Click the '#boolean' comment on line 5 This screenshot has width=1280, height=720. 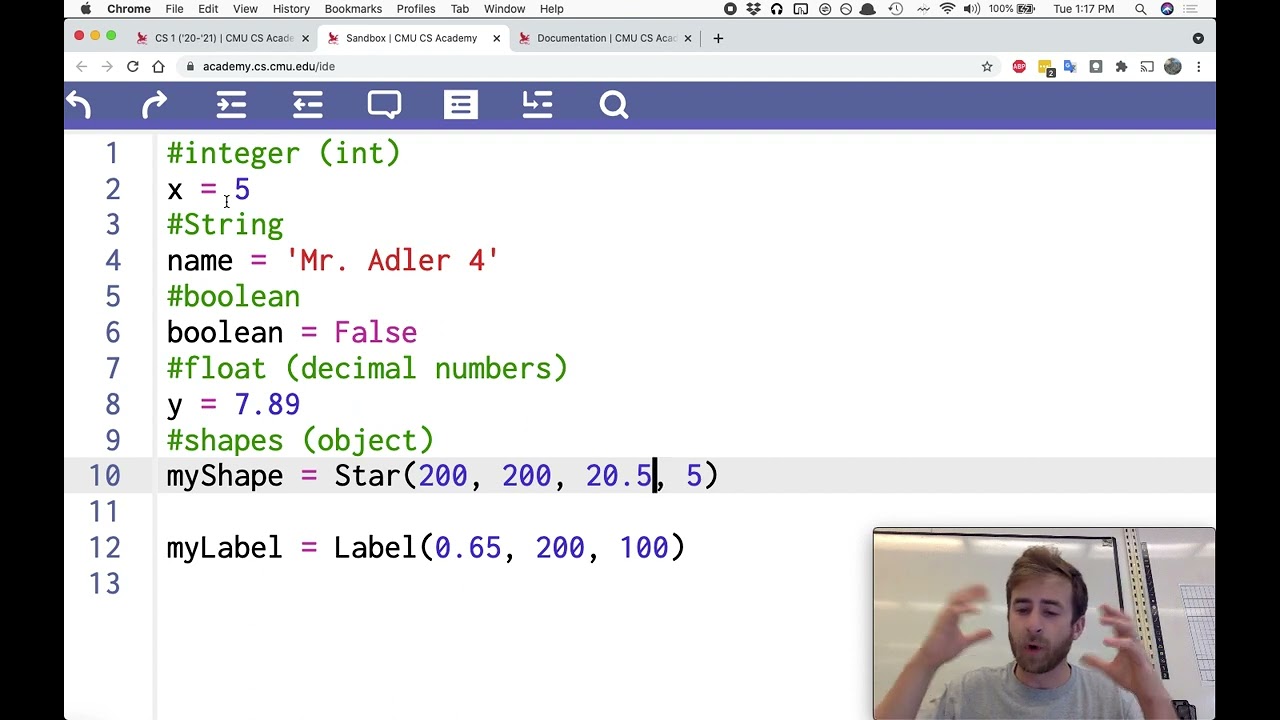233,297
